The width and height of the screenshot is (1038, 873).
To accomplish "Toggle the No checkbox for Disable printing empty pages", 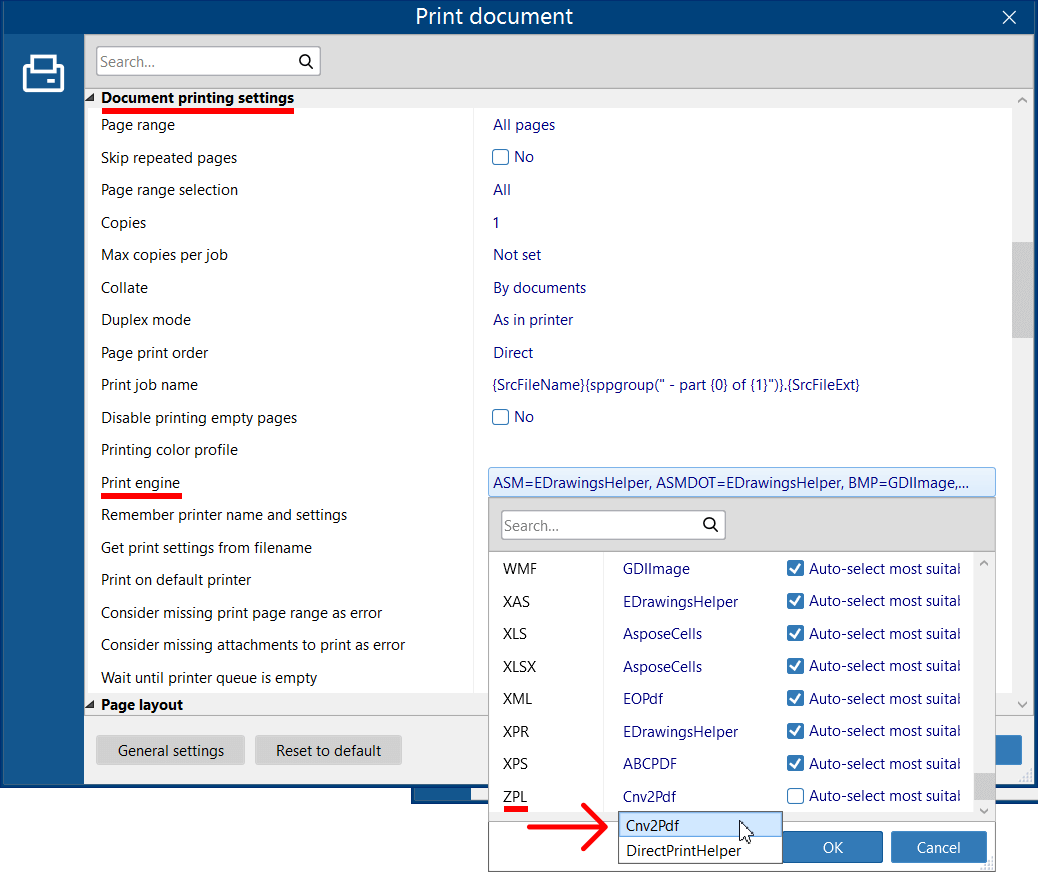I will tap(500, 417).
